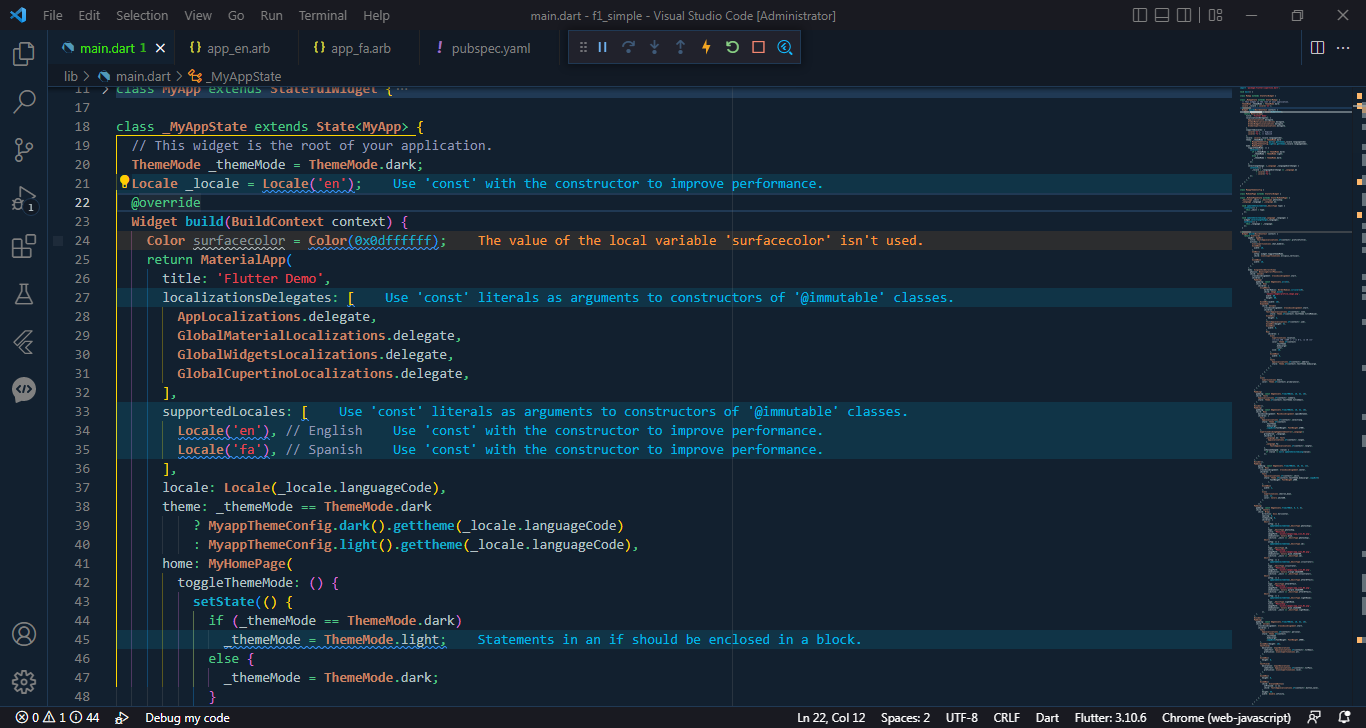The height and width of the screenshot is (728, 1366).
Task: Open the Run menu
Action: [271, 15]
